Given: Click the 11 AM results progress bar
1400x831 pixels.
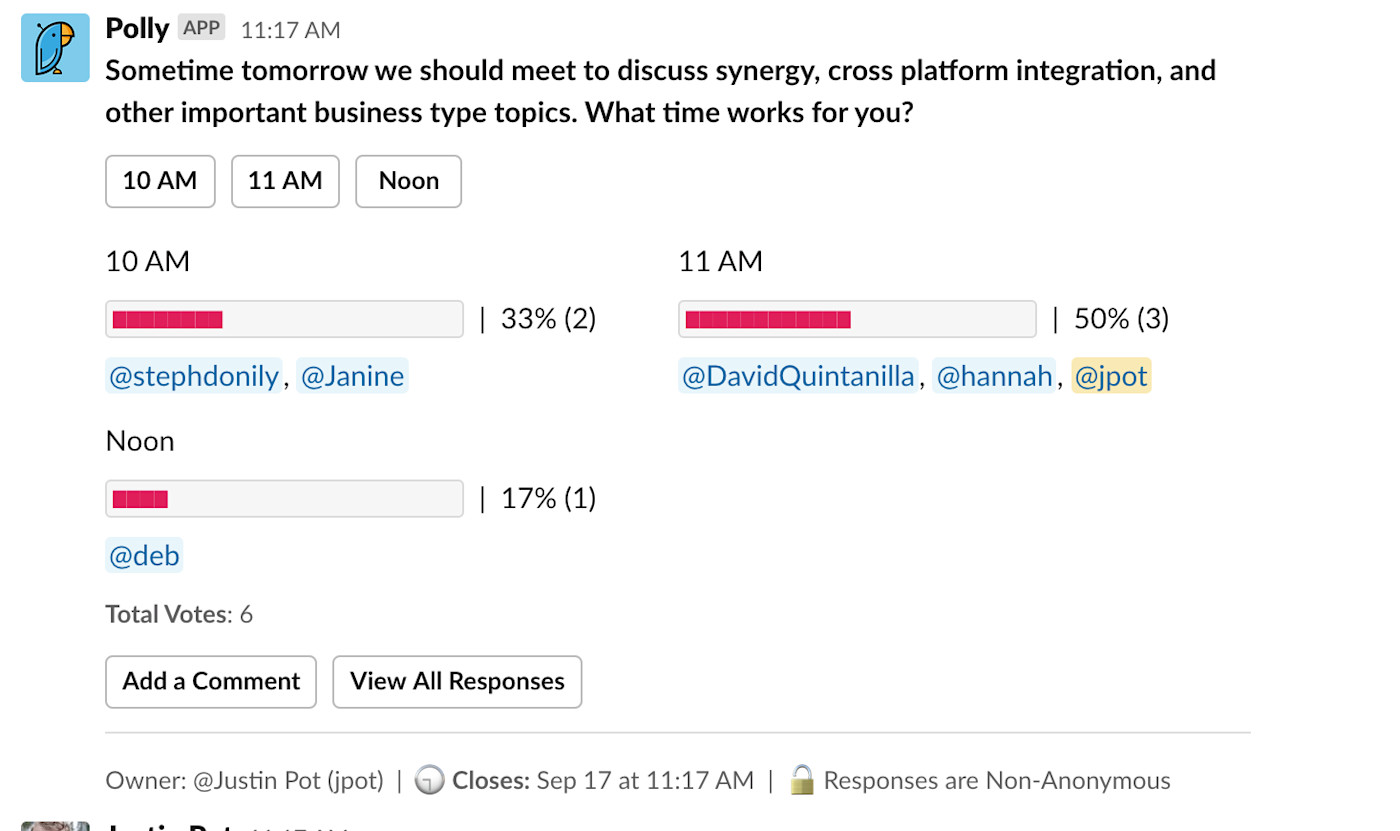Looking at the screenshot, I should click(857, 319).
